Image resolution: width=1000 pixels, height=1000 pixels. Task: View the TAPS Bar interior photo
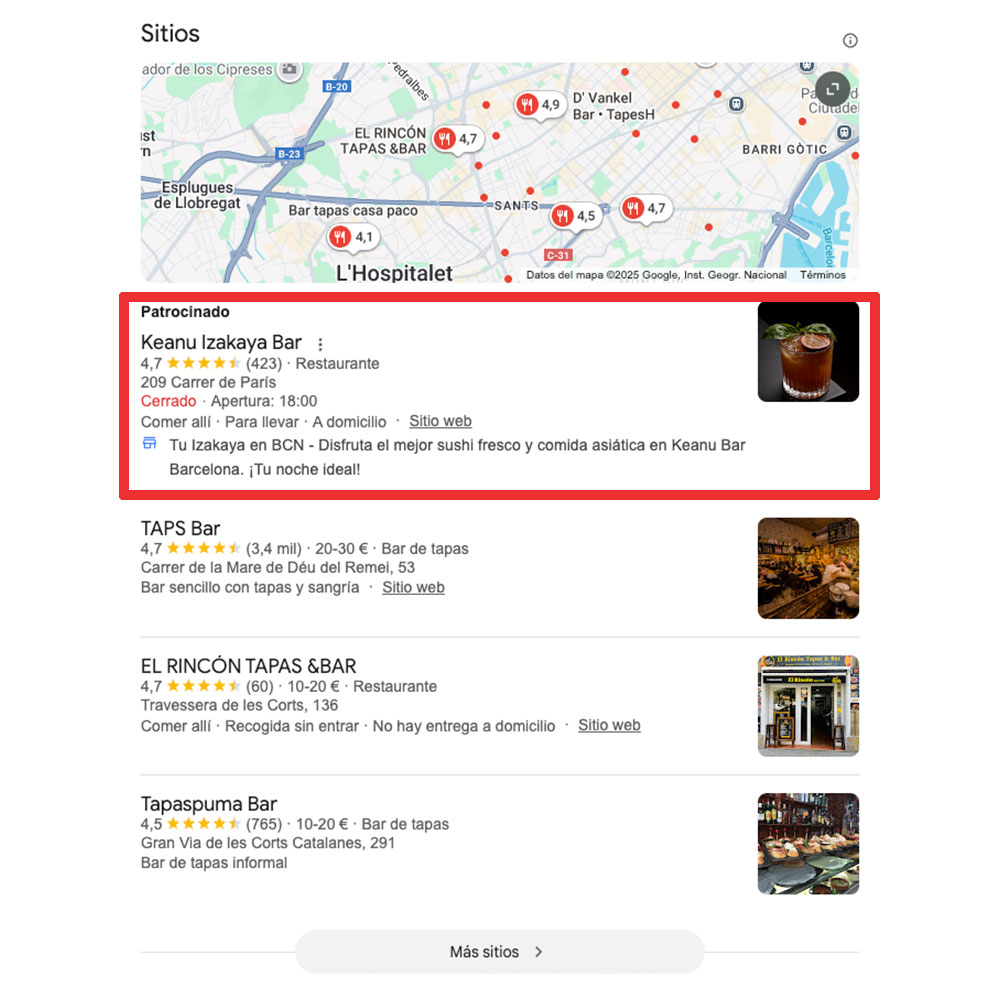pyautogui.click(x=808, y=568)
